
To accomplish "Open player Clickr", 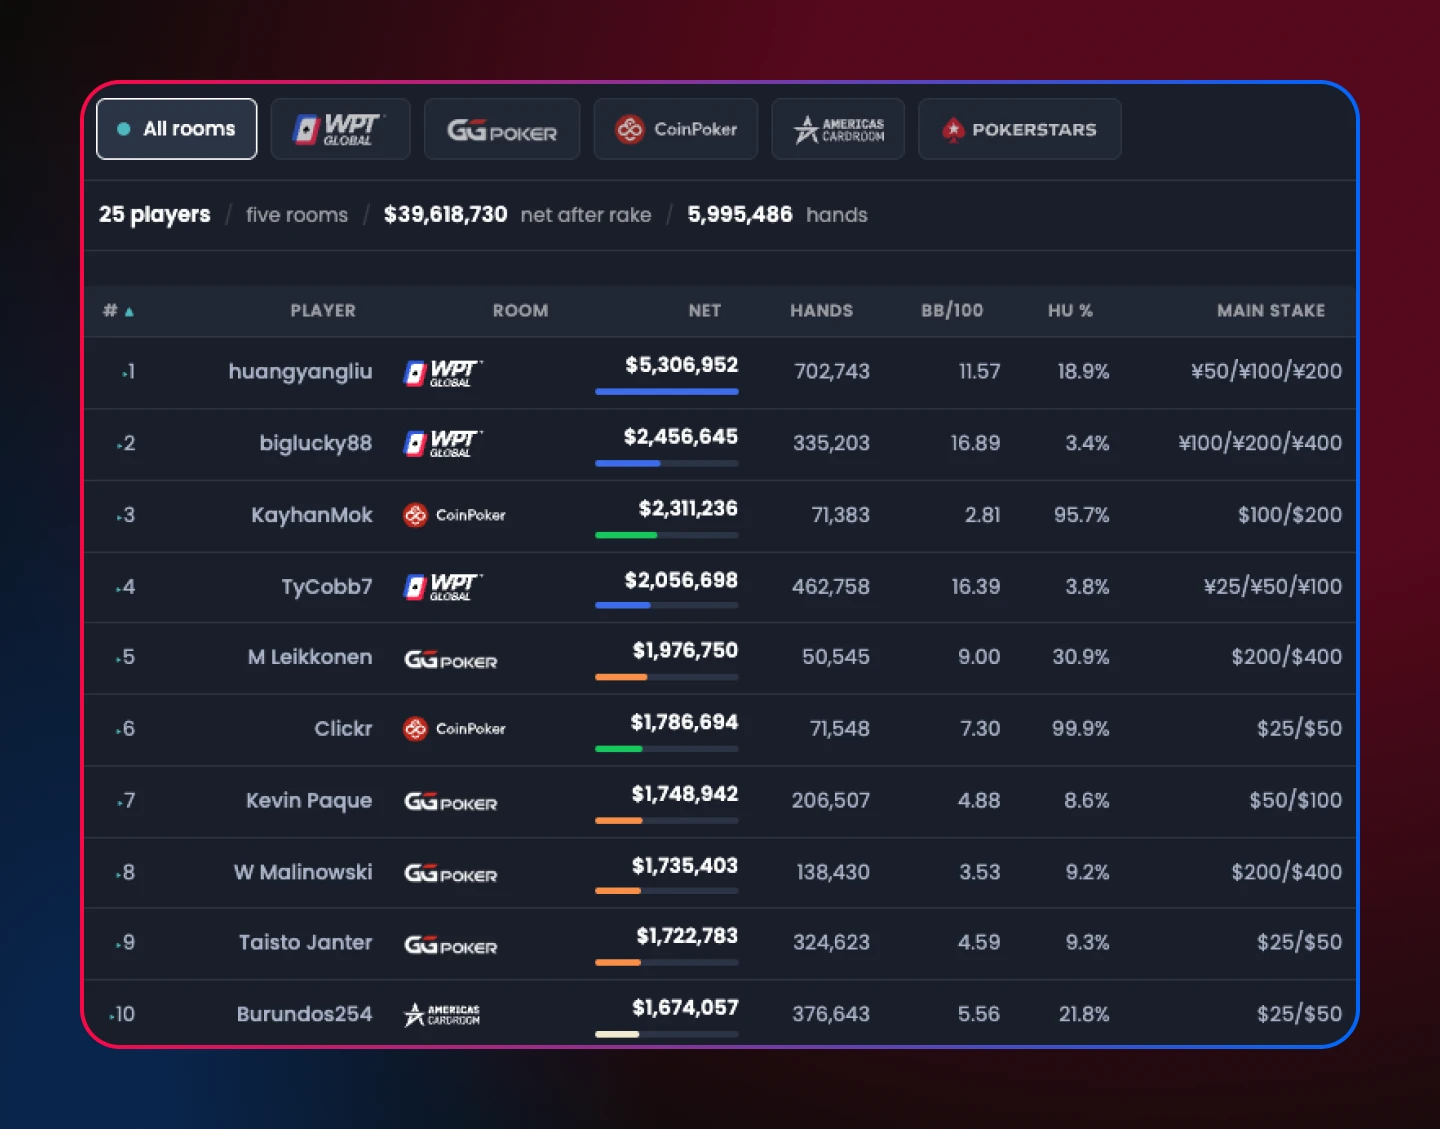I will coord(343,729).
